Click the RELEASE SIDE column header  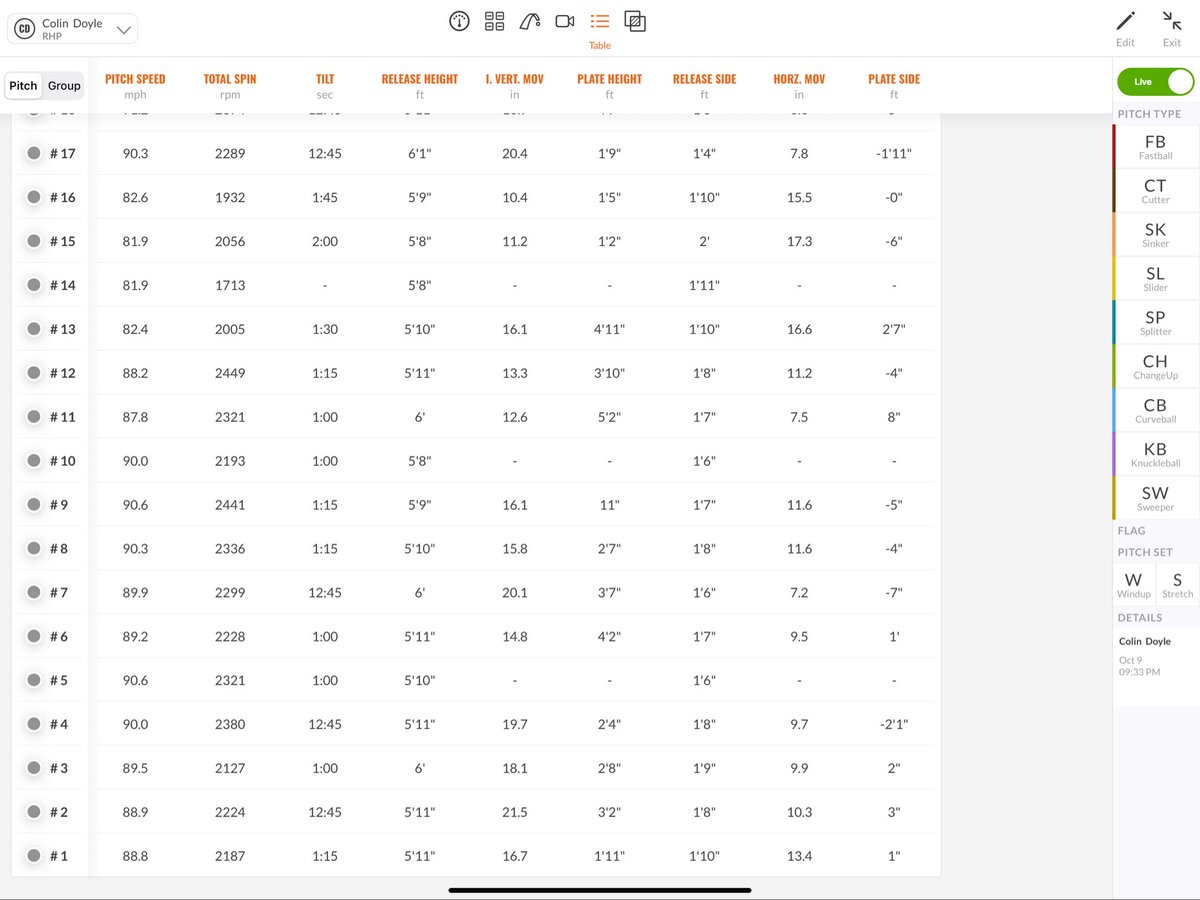704,79
